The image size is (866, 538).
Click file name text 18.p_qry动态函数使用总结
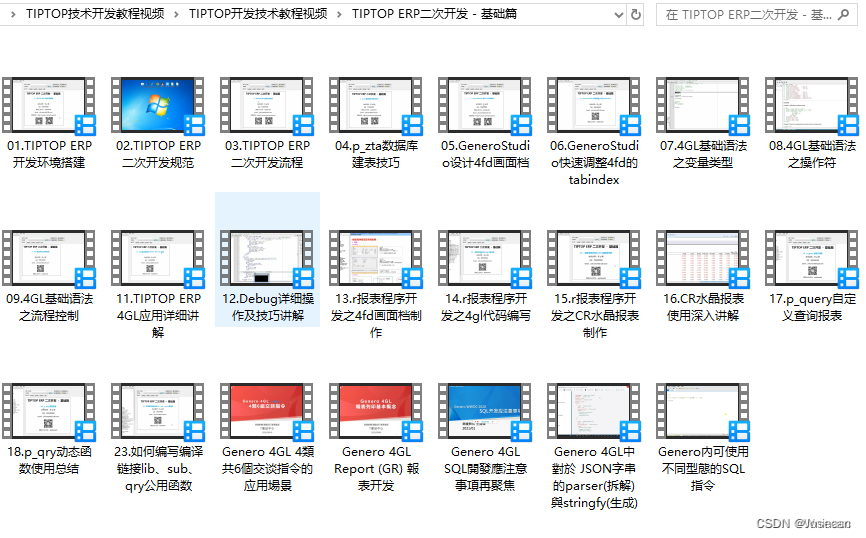tap(49, 460)
